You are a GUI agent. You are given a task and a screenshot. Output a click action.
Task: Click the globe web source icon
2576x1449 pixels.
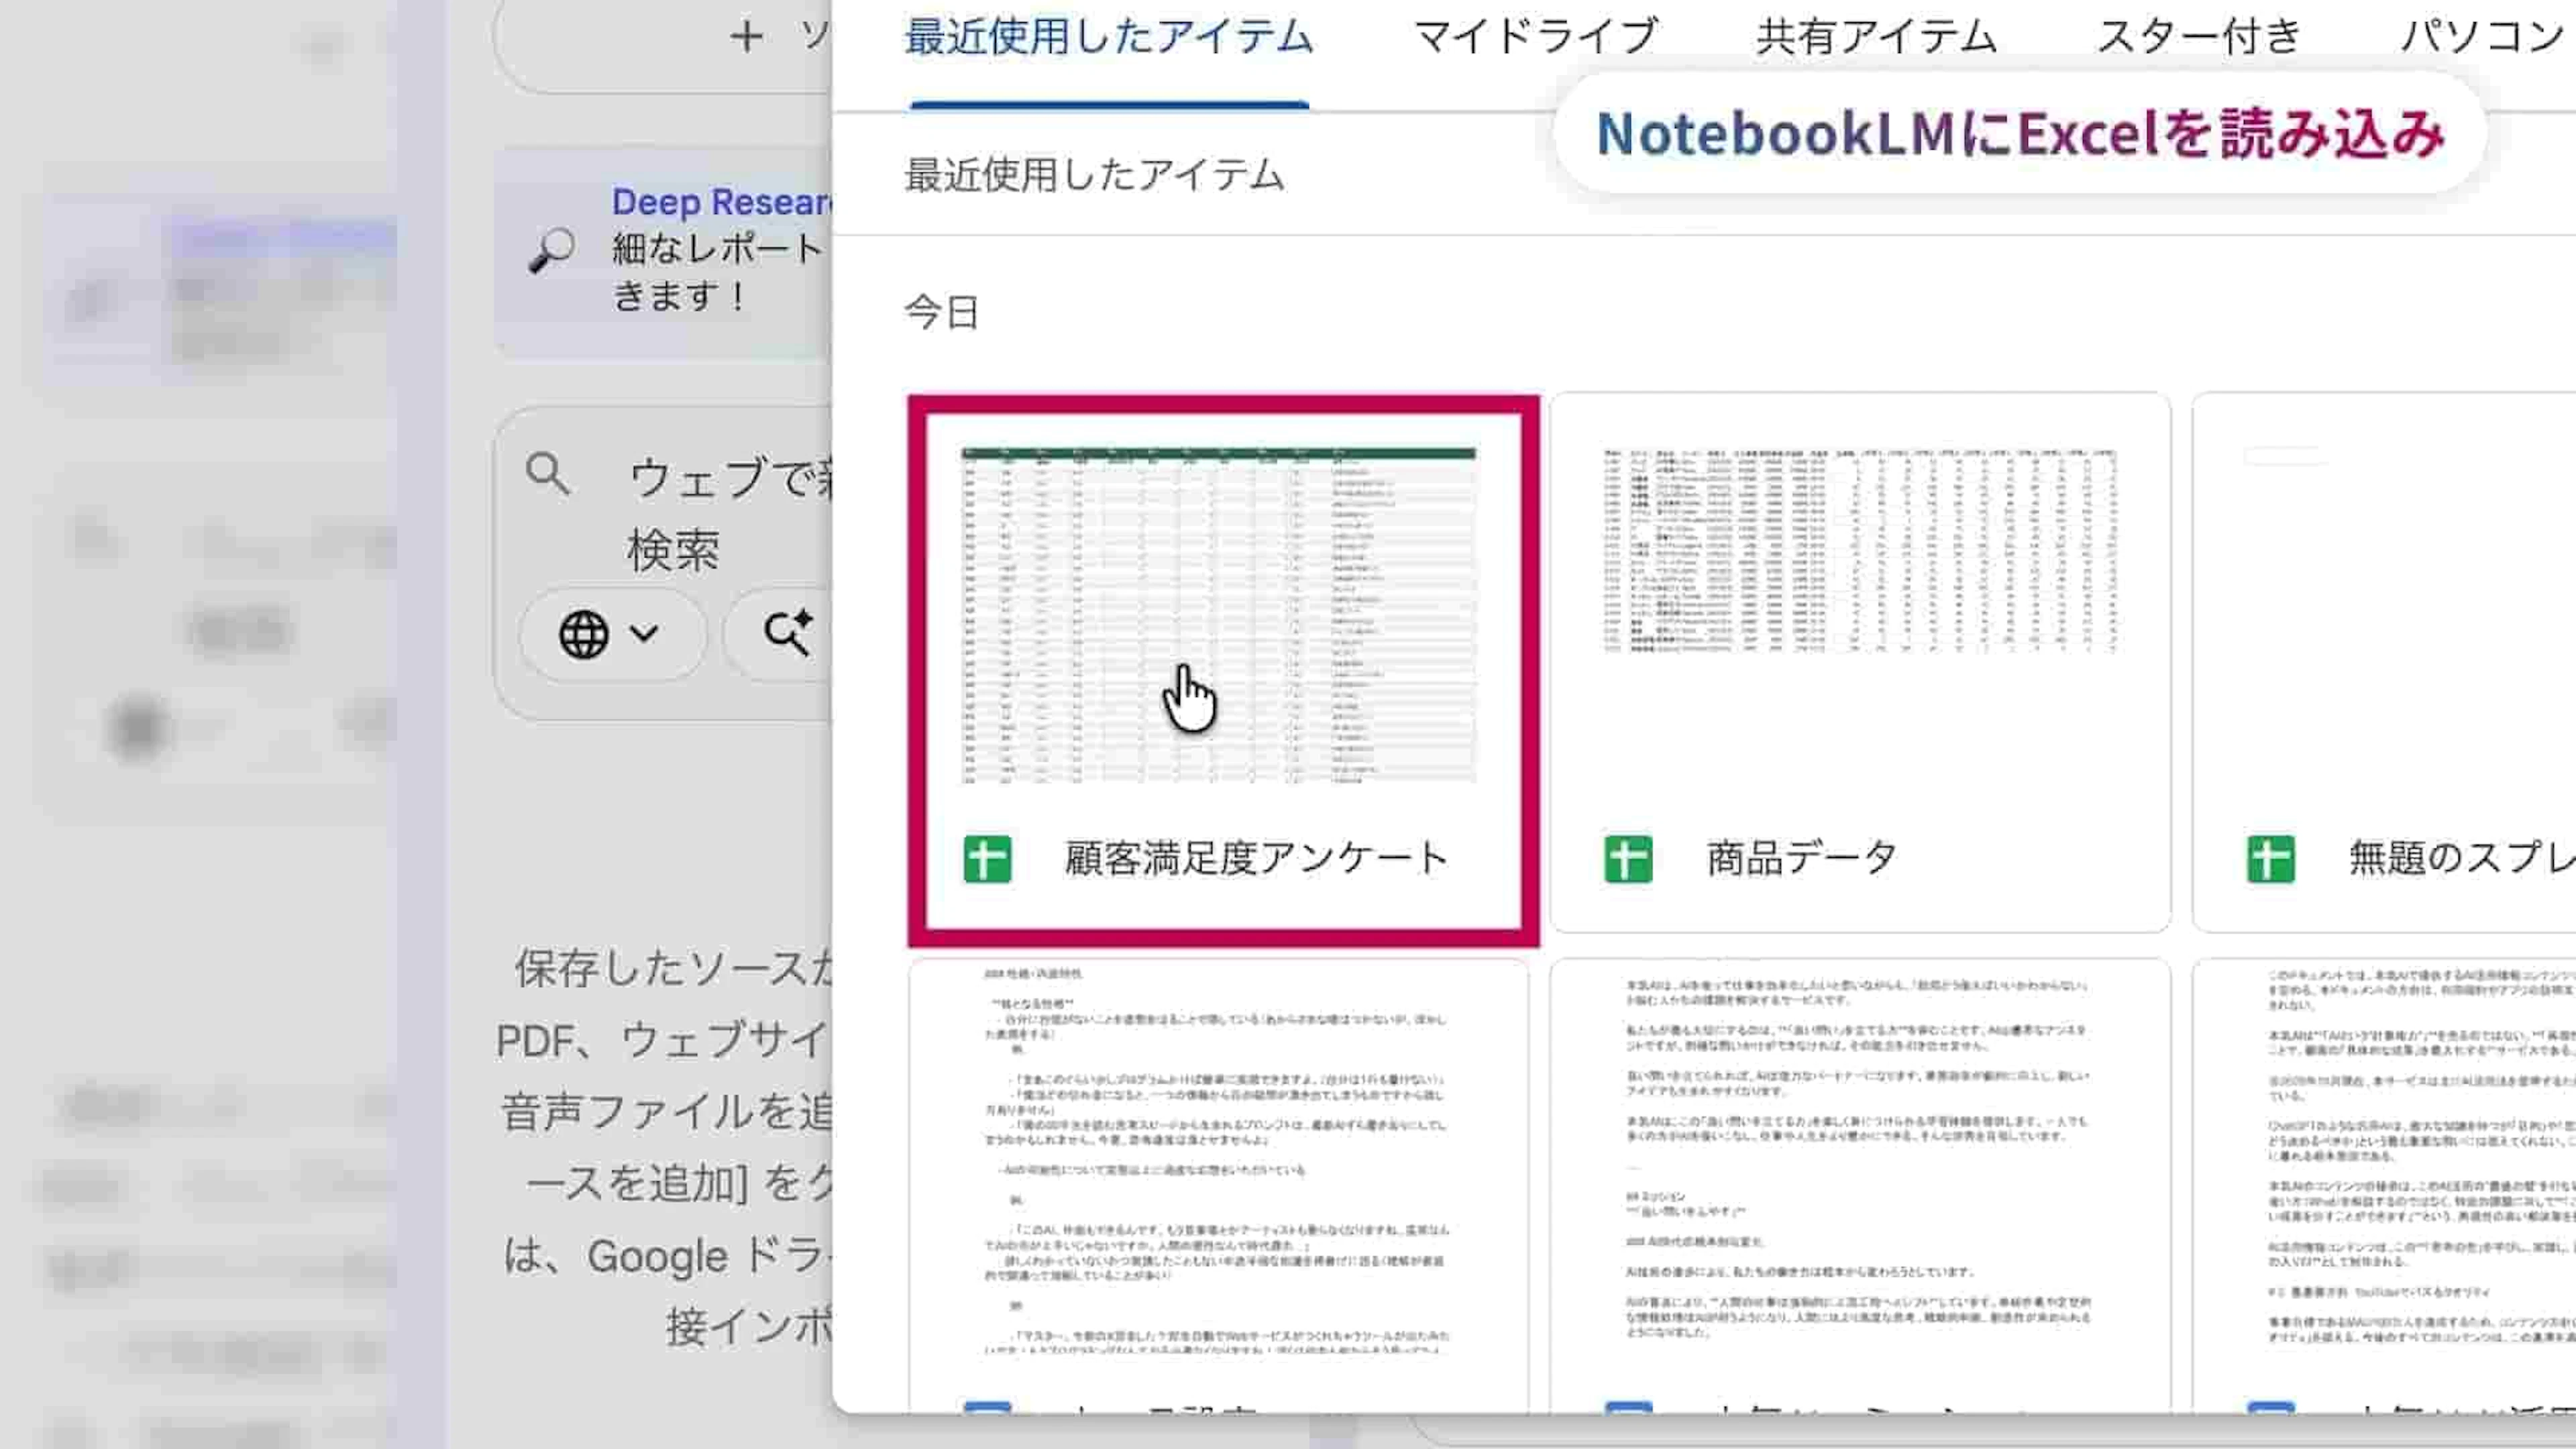tap(584, 634)
